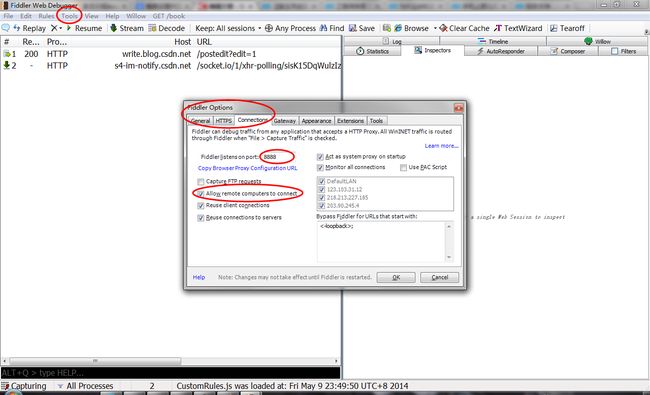Viewport: 650px width, 395px height.
Task: Enable Capture FTP requests checkbox
Action: pyautogui.click(x=201, y=182)
